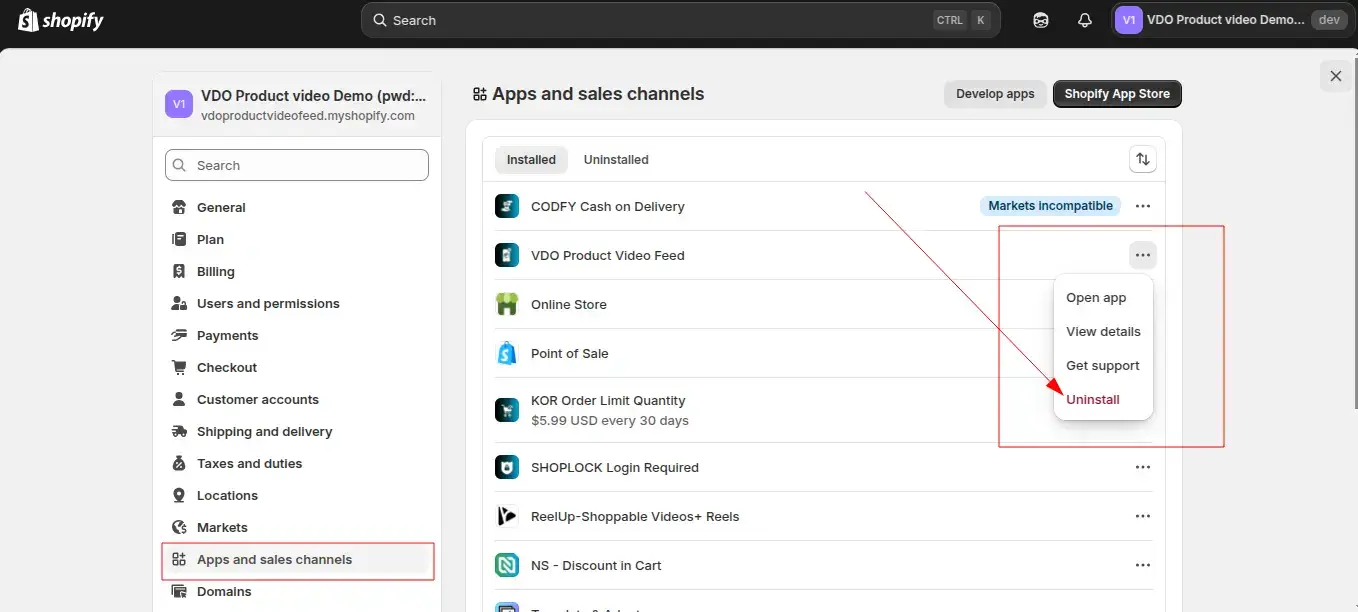
Task: Click the VDO Product Video Feed icon
Action: click(x=507, y=255)
